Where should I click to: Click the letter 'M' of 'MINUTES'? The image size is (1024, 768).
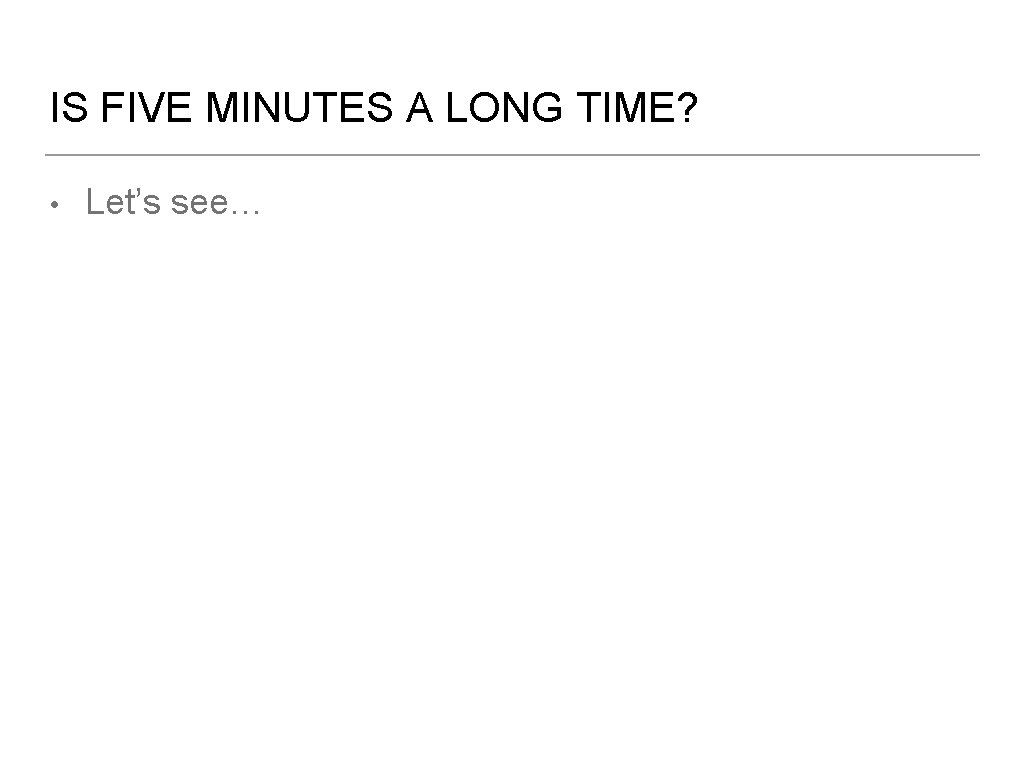coord(222,107)
